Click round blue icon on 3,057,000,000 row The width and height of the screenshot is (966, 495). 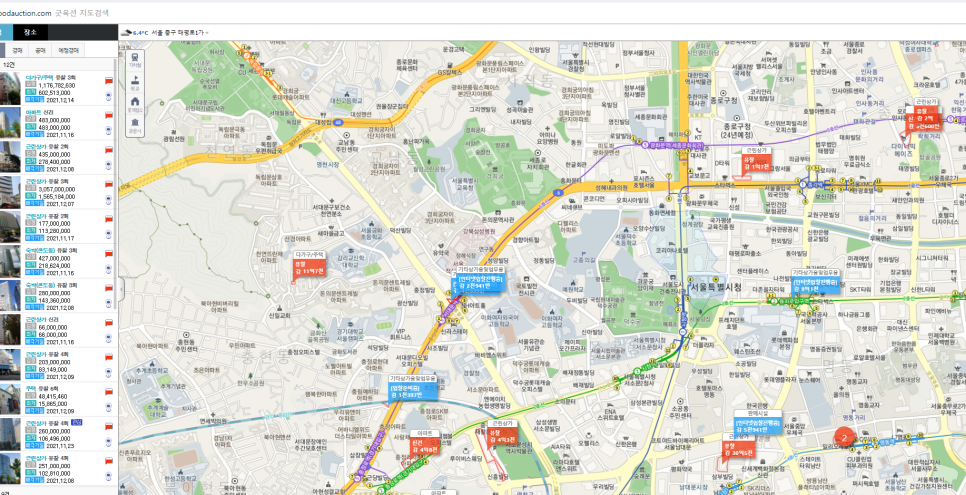click(x=108, y=199)
